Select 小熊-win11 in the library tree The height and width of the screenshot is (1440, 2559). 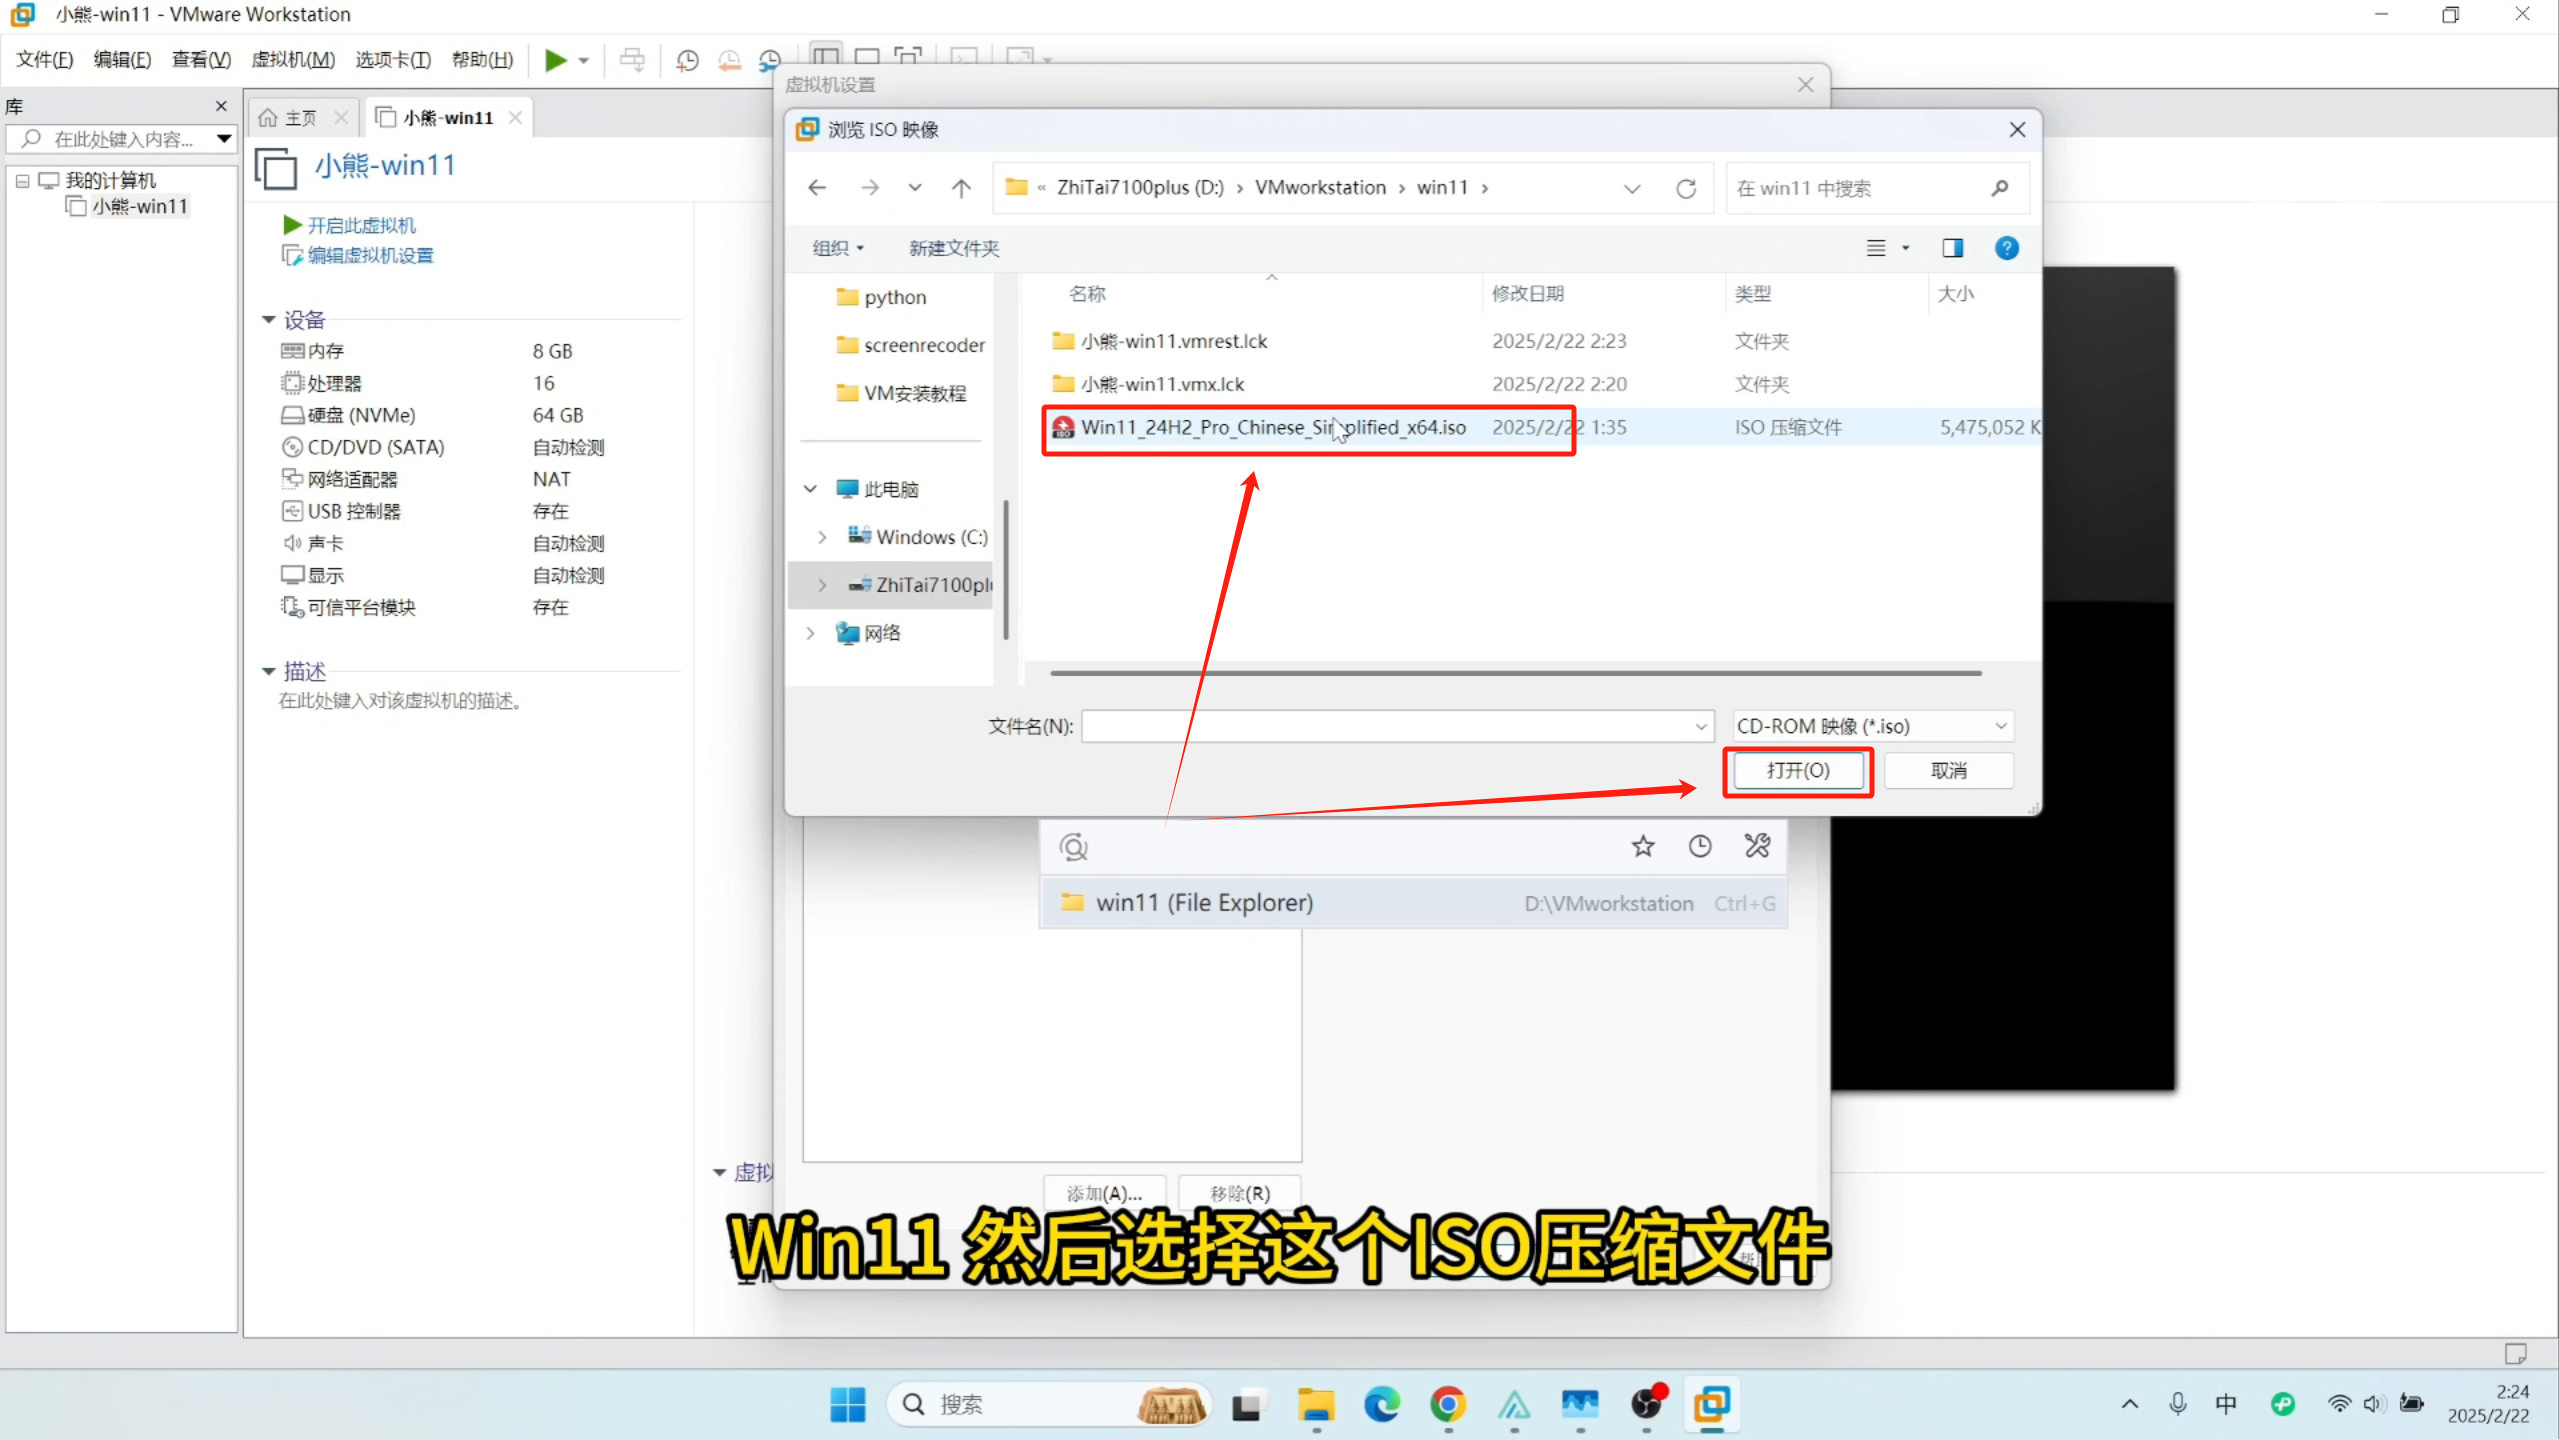139,206
